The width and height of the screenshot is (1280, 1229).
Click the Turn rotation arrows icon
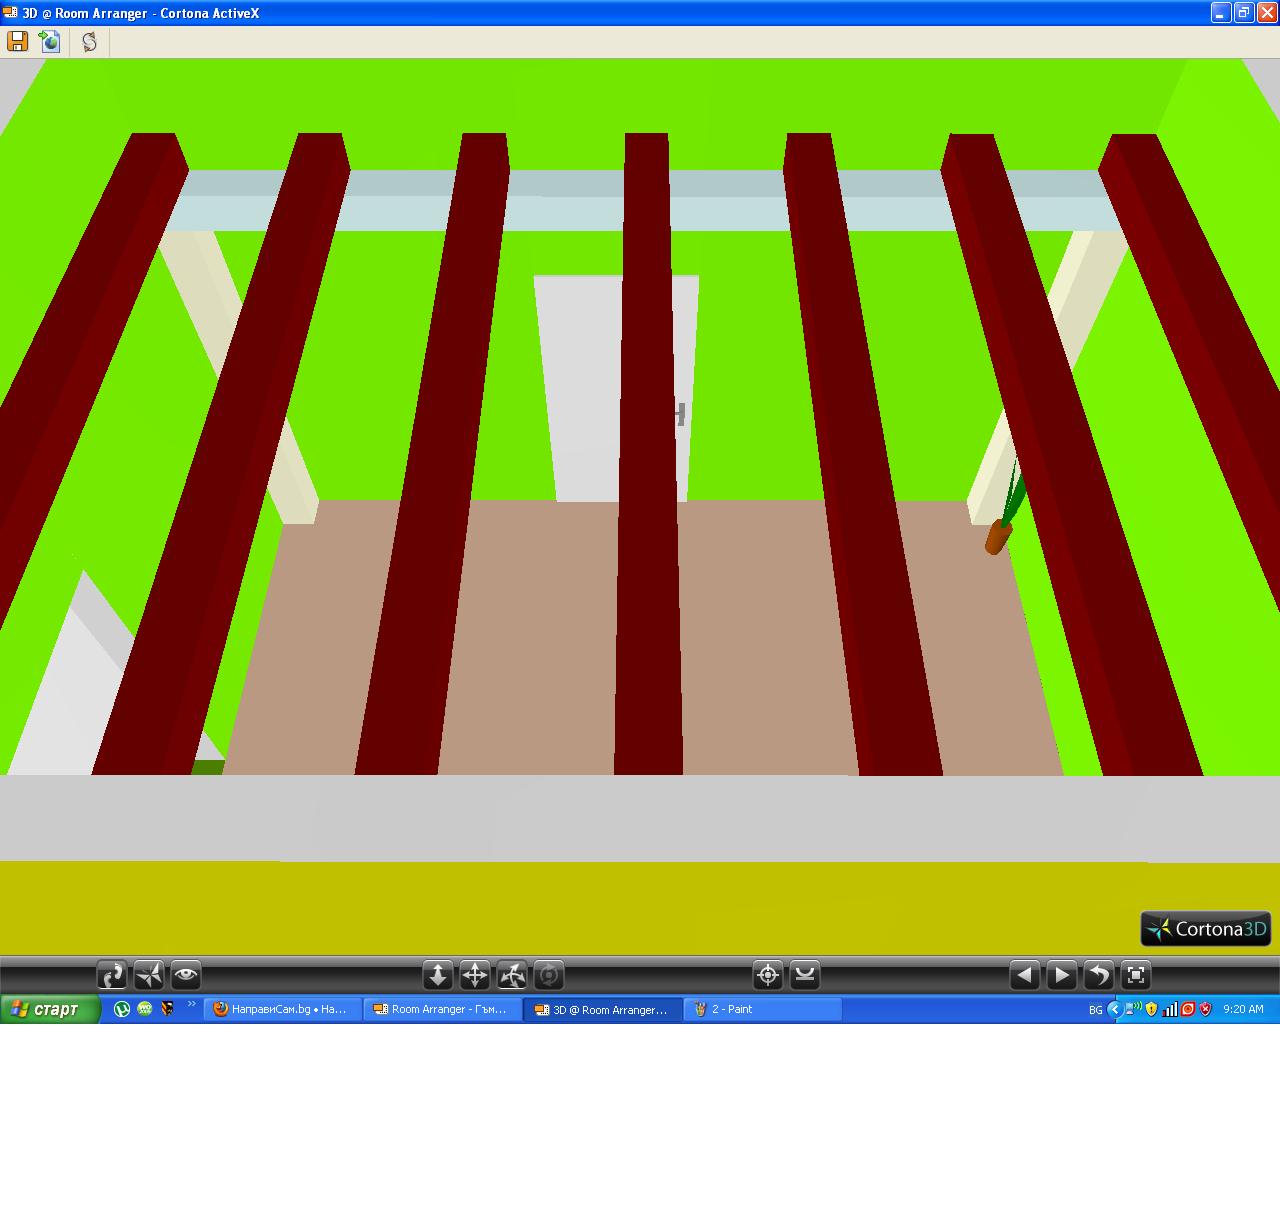point(512,974)
